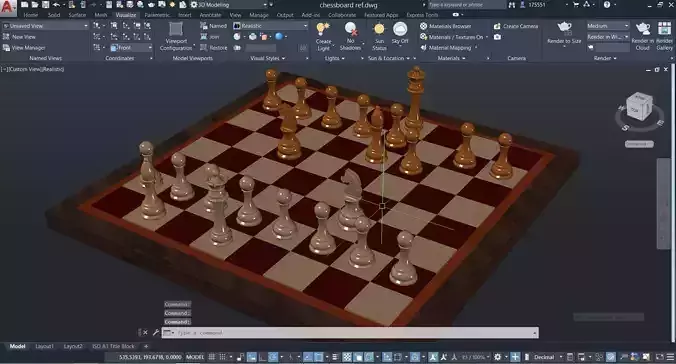The height and width of the screenshot is (364, 676).
Task: Toggle the grid display in status bar
Action: [x=212, y=357]
